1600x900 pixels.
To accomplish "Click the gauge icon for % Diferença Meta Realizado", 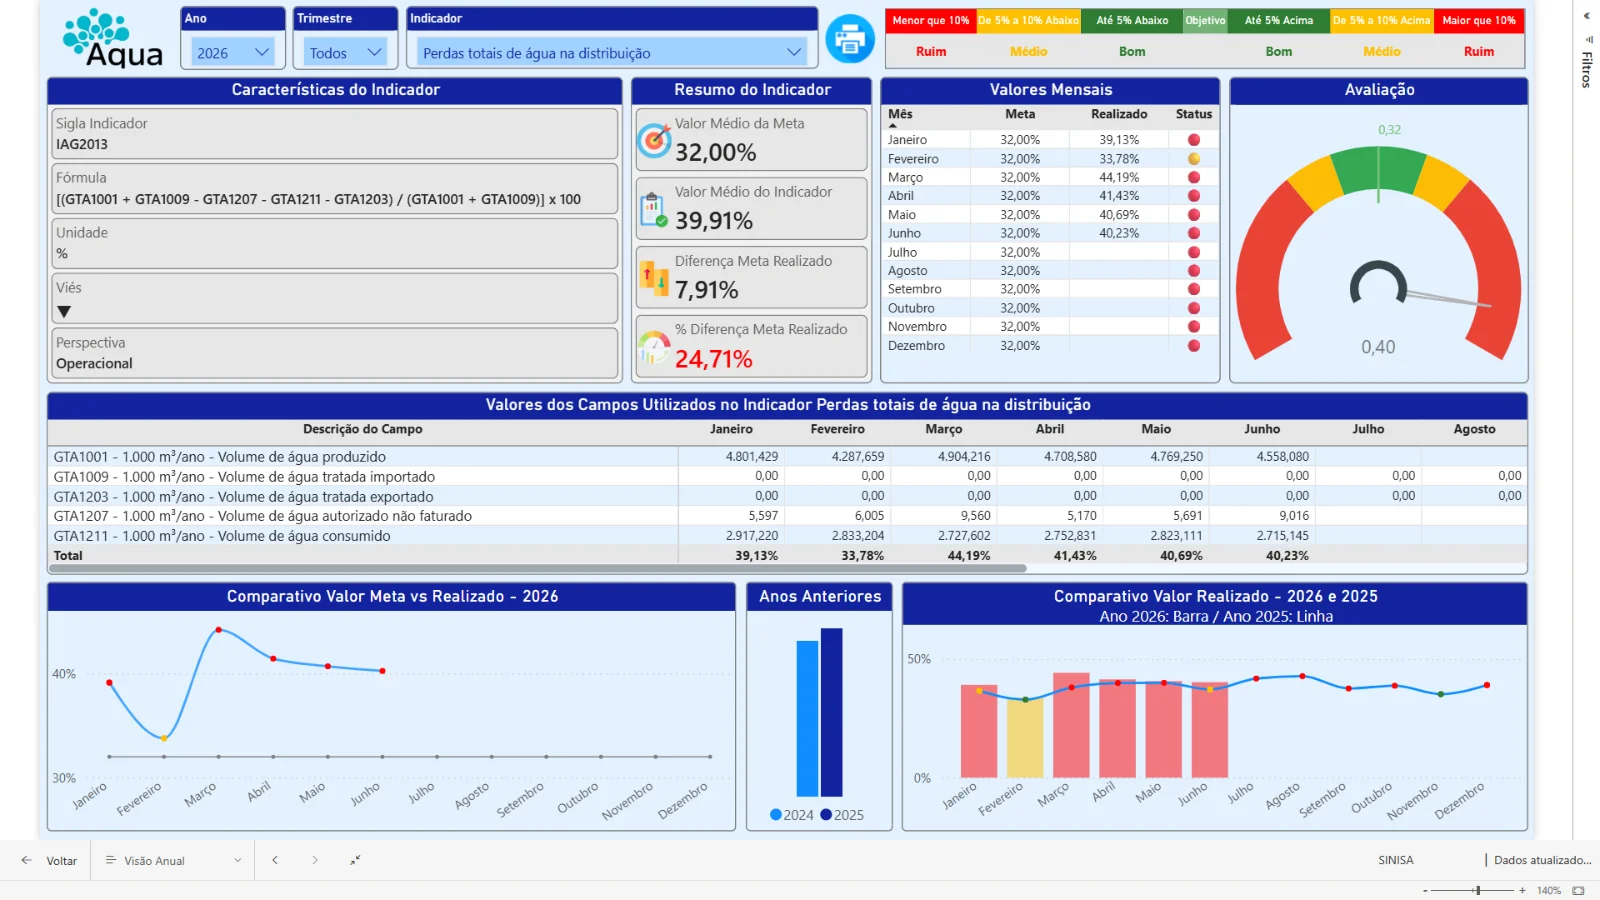I will click(x=654, y=347).
